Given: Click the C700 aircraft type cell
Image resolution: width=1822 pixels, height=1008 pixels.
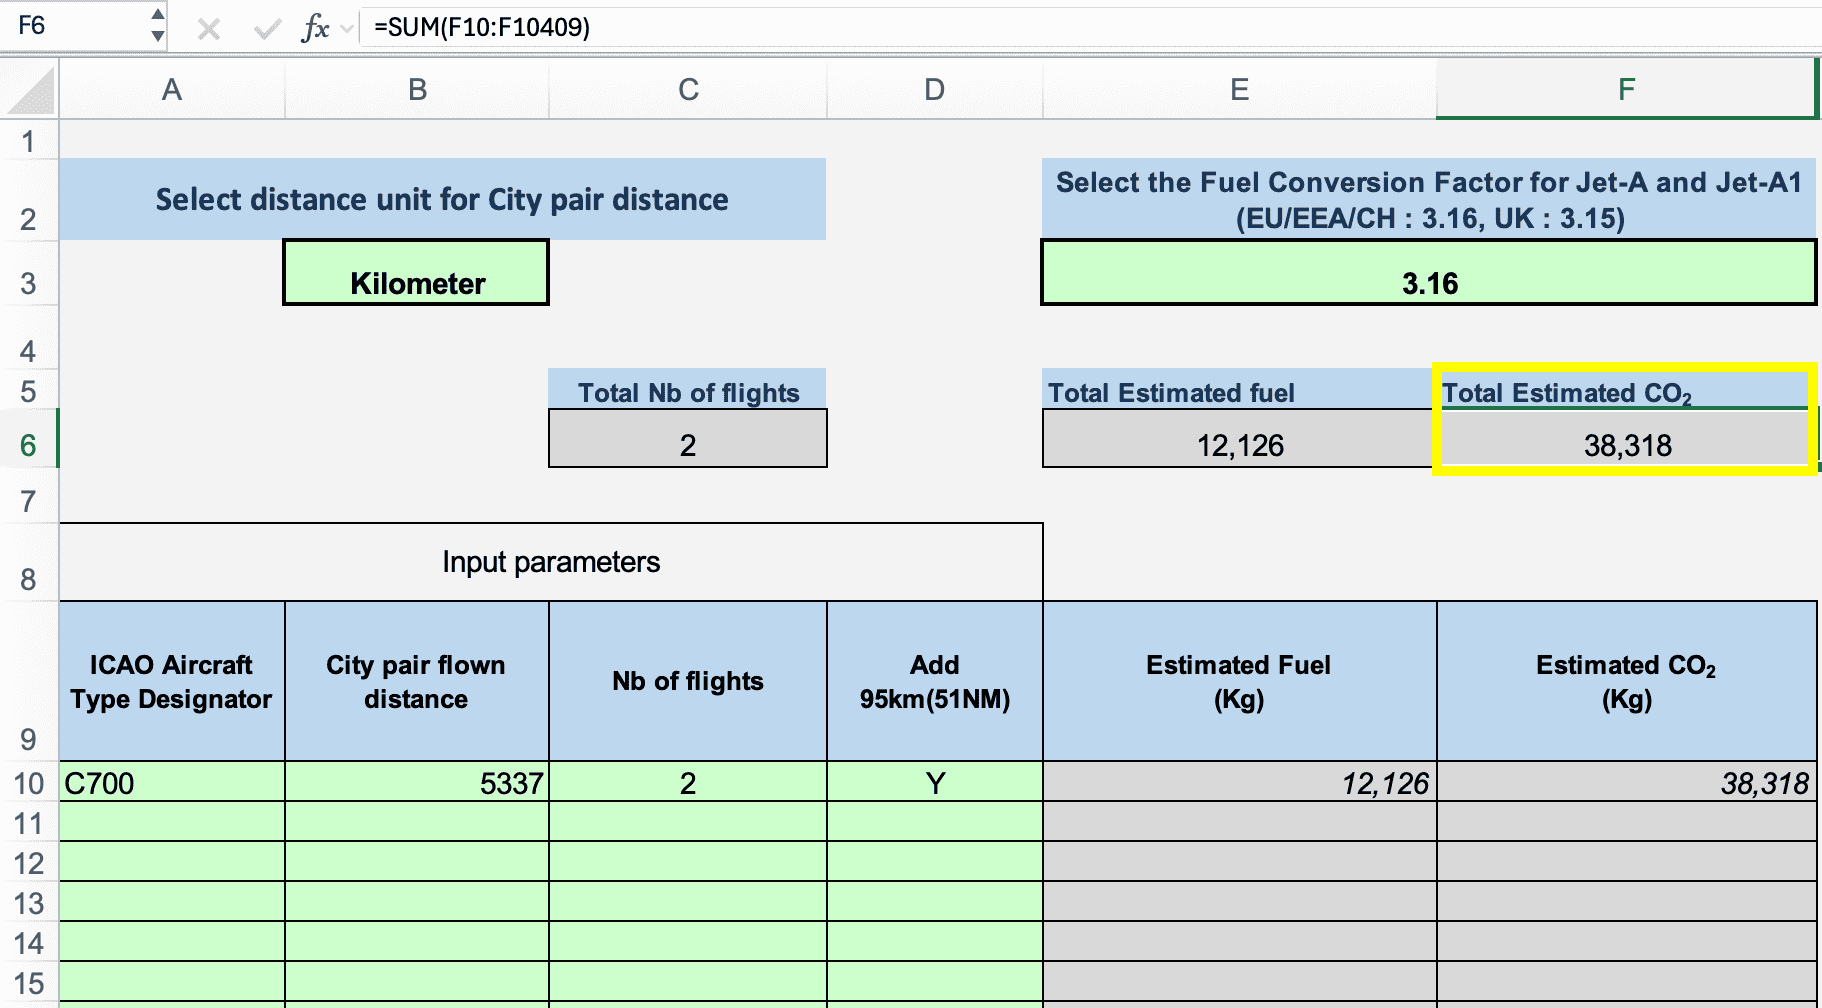Looking at the screenshot, I should pos(172,782).
